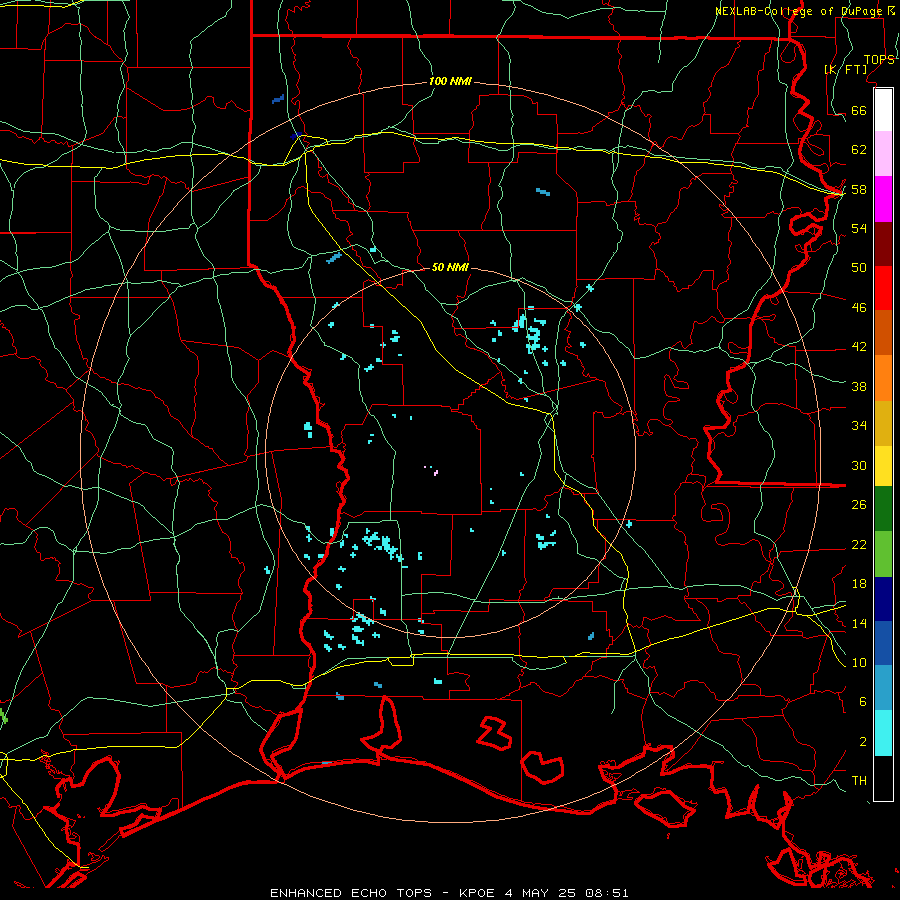The image size is (900, 900).
Task: Click the 'KPOE' radar site identifier
Action: click(477, 893)
